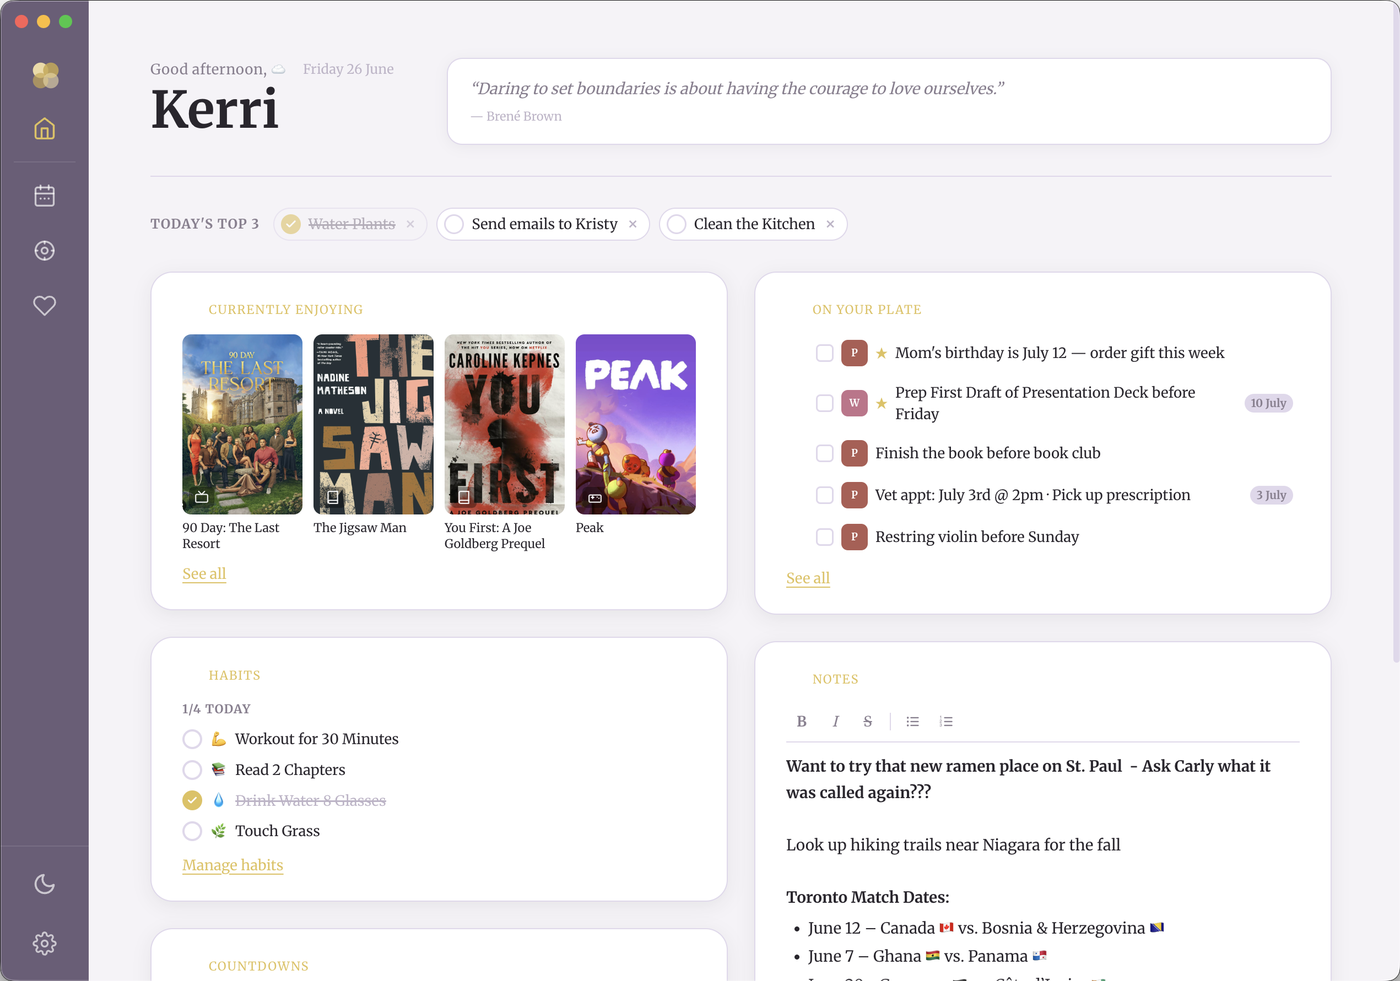Apply italic formatting in Notes
The width and height of the screenshot is (1400, 981).
click(835, 721)
